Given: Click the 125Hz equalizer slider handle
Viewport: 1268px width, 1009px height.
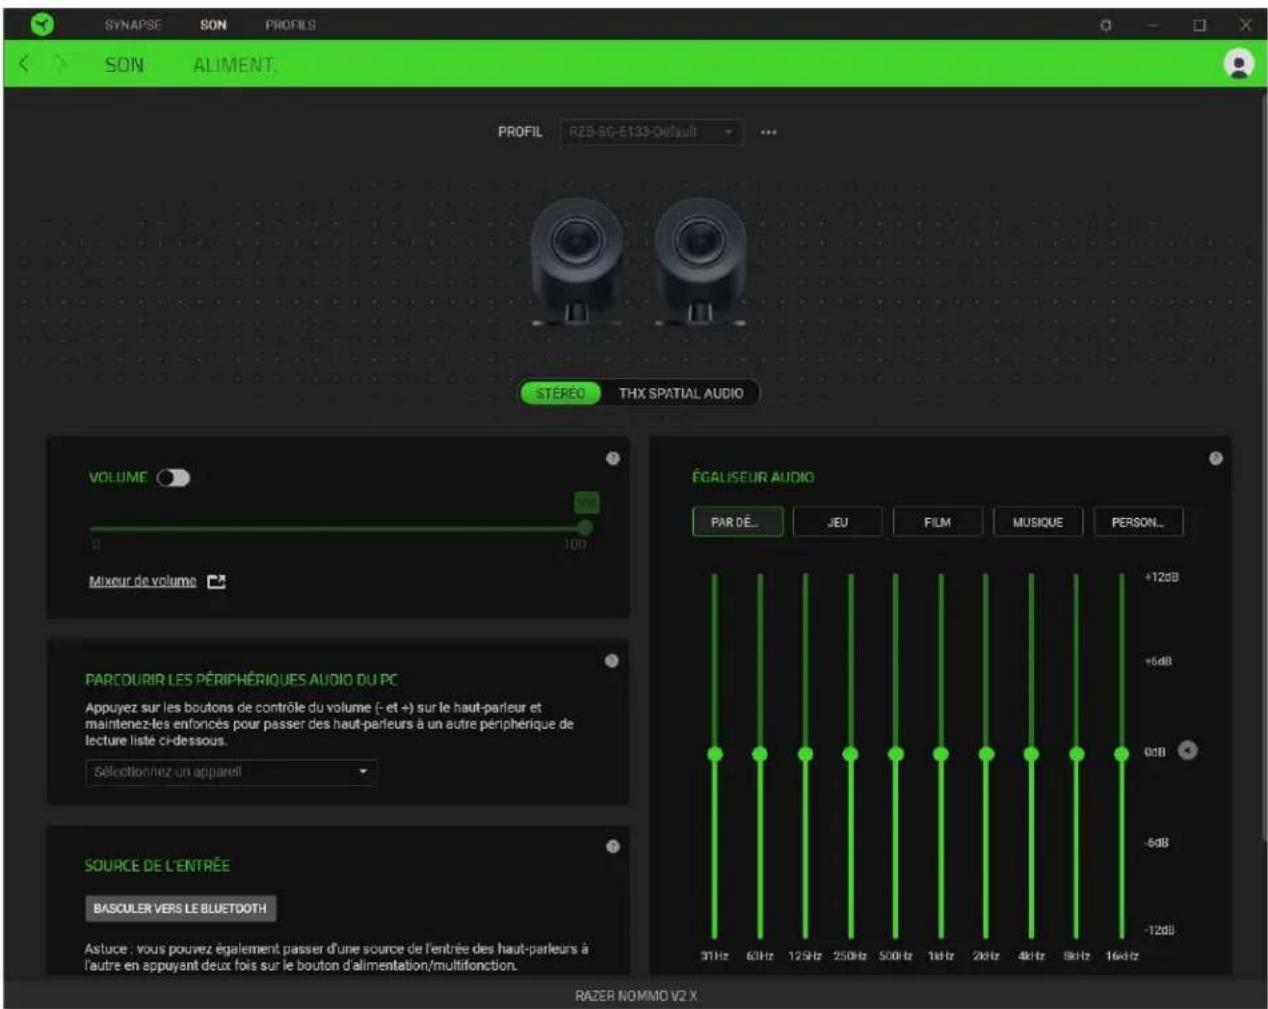Looking at the screenshot, I should 805,753.
